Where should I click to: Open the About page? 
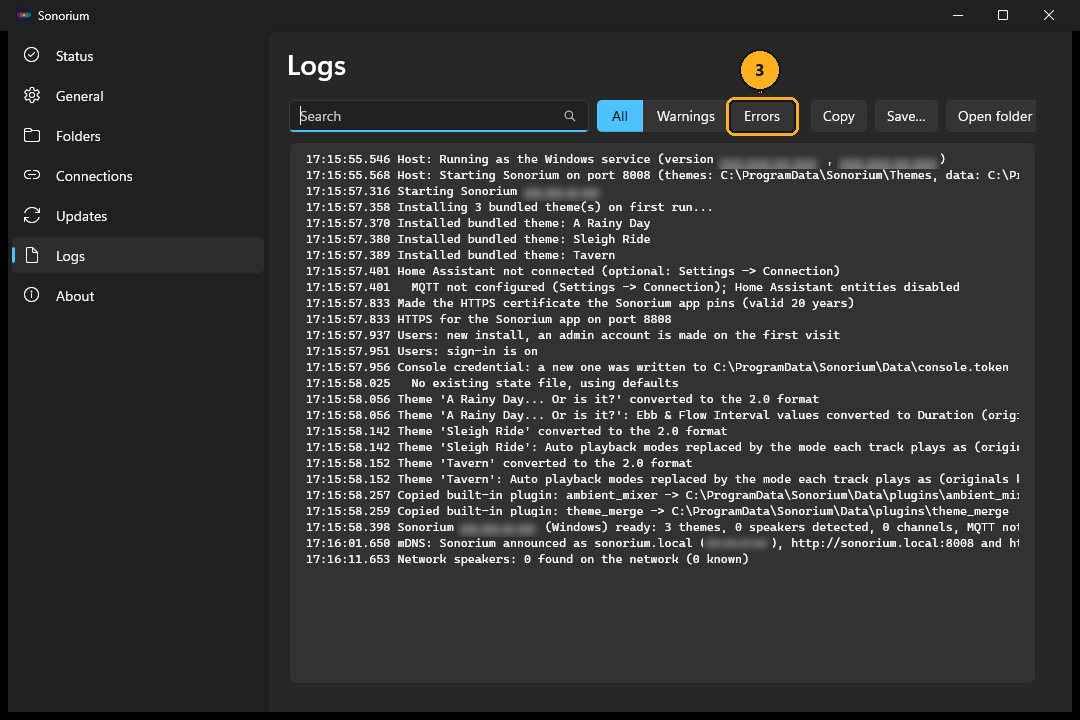138,296
